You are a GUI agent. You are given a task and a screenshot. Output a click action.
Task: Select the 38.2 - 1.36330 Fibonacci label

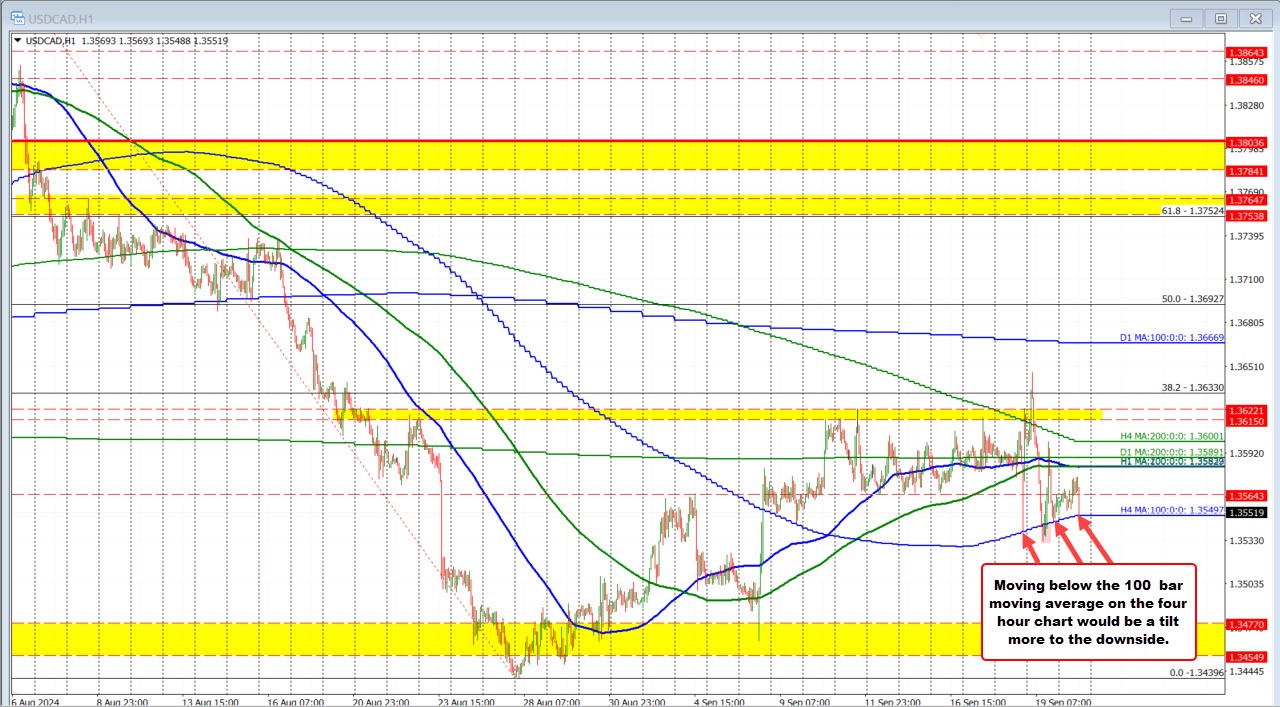[1192, 387]
